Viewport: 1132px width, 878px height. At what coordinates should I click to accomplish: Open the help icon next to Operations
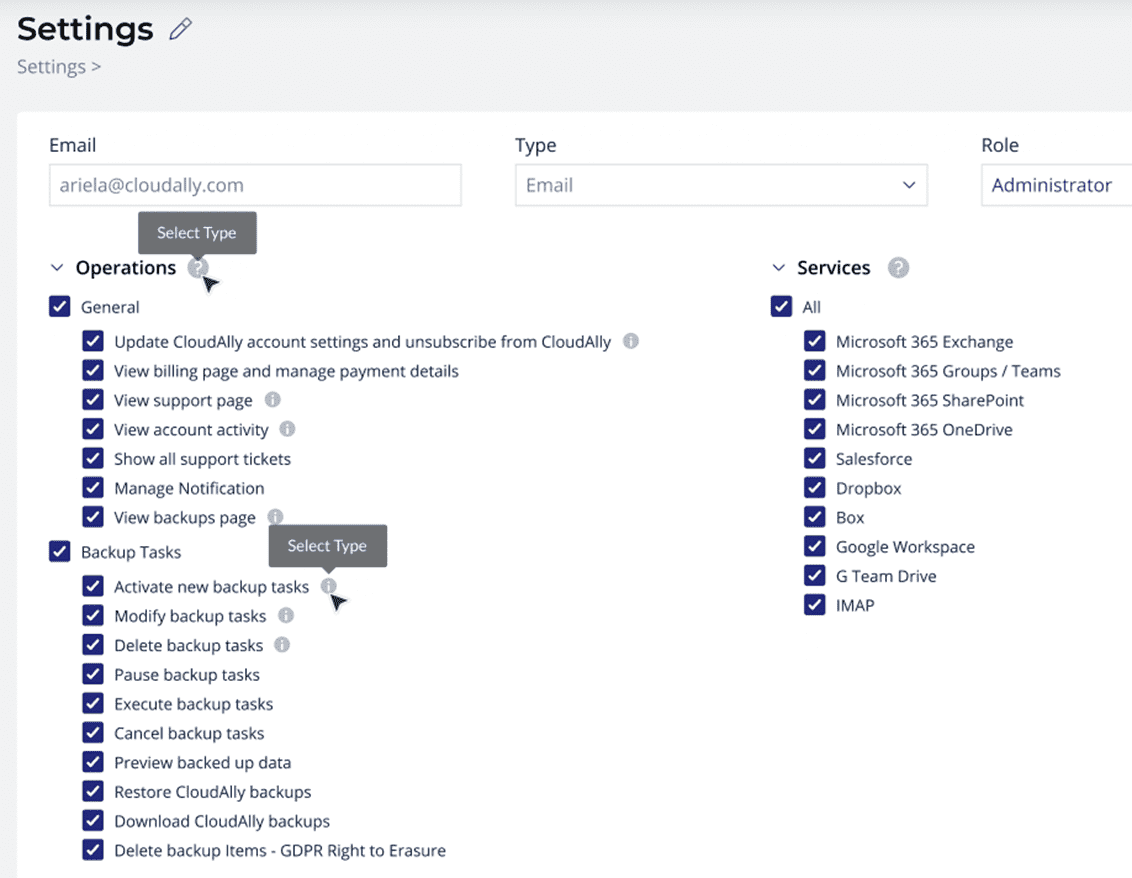(x=197, y=267)
